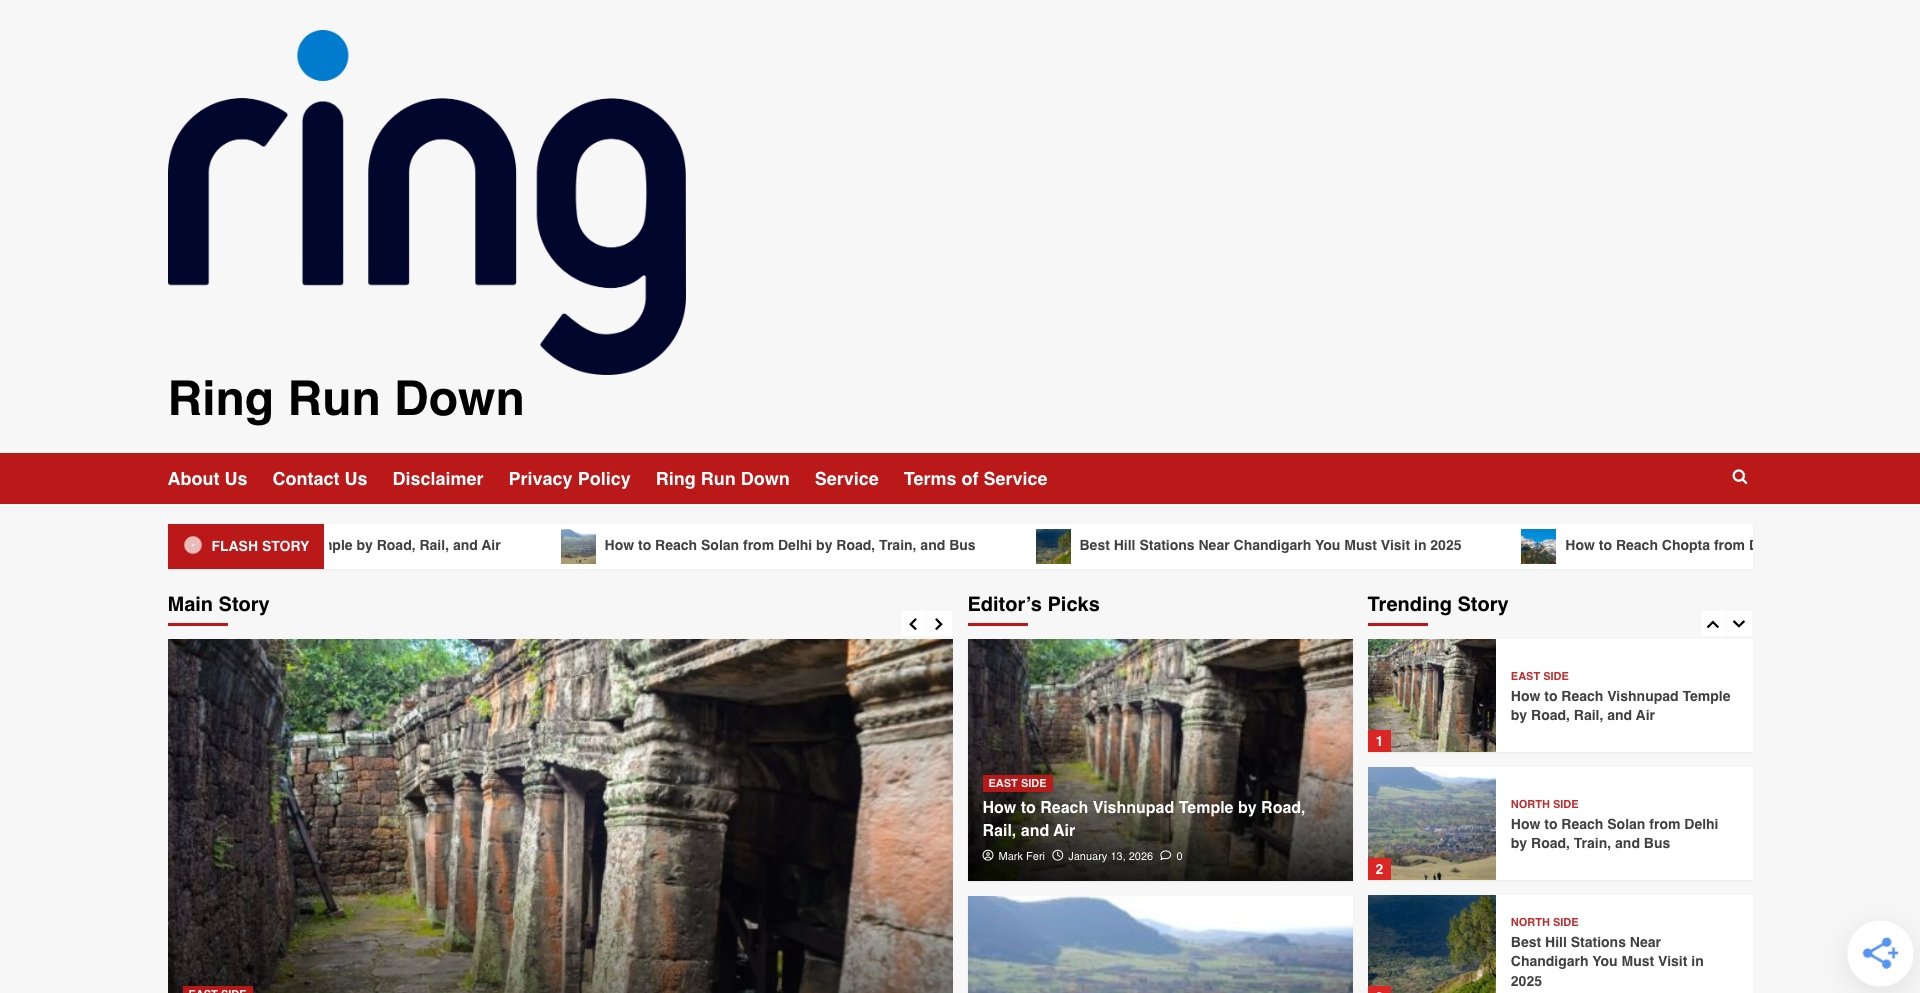
Task: Open the Contact Us page
Action: [319, 478]
